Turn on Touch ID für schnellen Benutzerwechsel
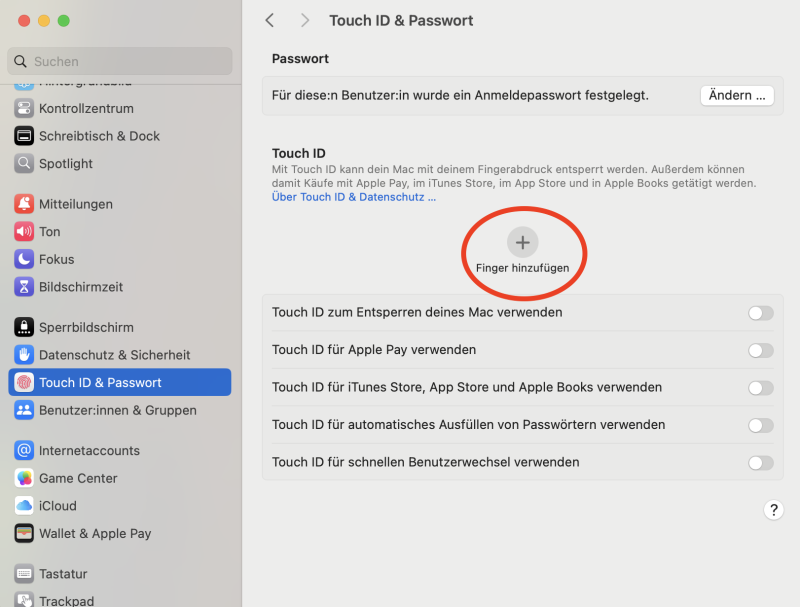800x607 pixels. coord(760,463)
